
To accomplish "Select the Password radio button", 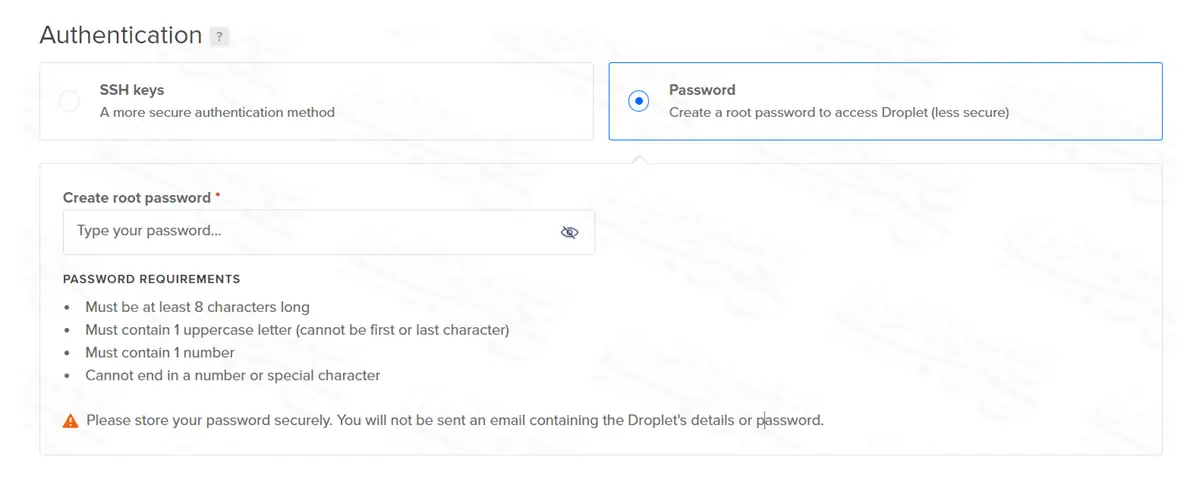I will 638,101.
